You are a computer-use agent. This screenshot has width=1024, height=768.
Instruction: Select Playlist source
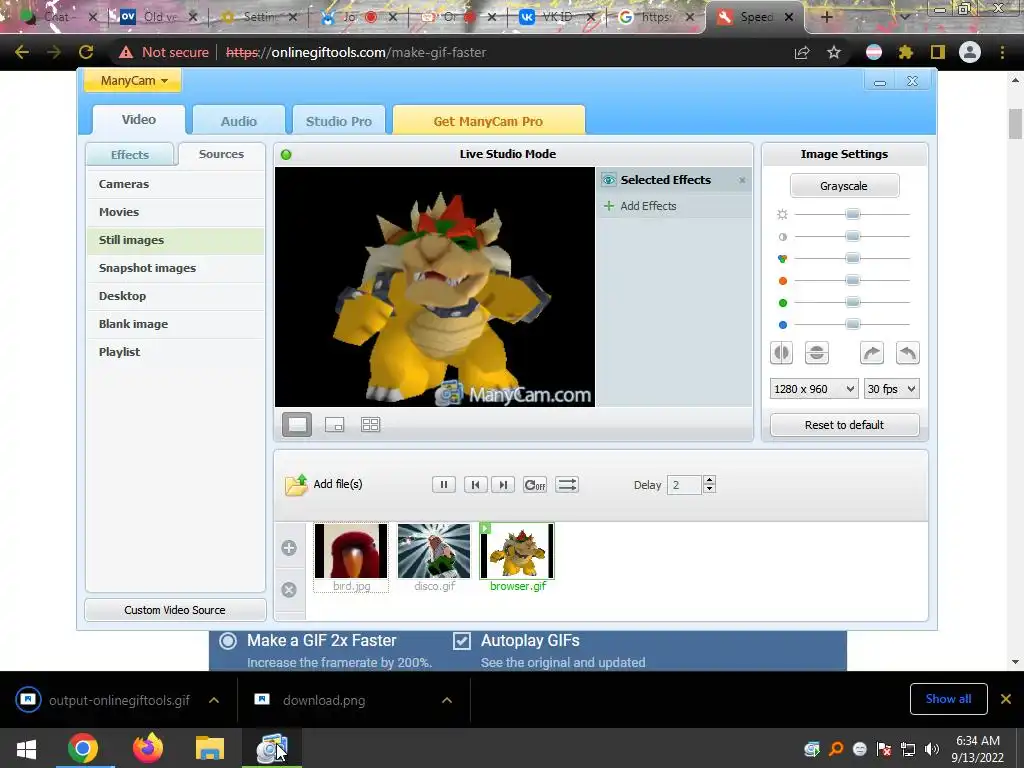tap(176, 352)
